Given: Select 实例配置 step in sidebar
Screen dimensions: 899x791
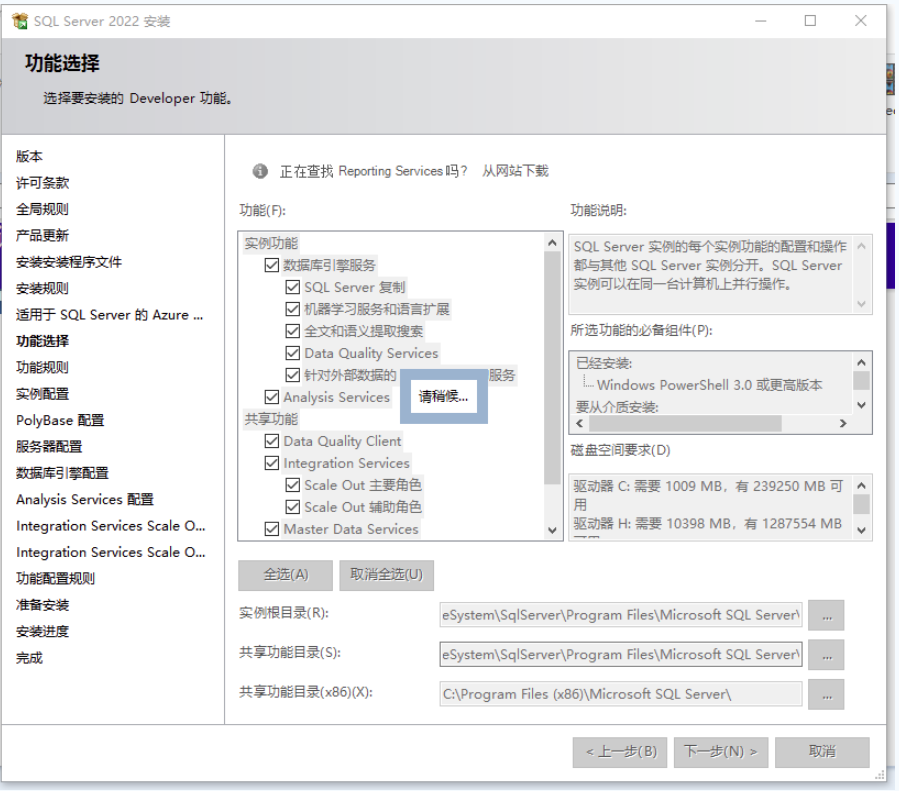Looking at the screenshot, I should tap(42, 394).
